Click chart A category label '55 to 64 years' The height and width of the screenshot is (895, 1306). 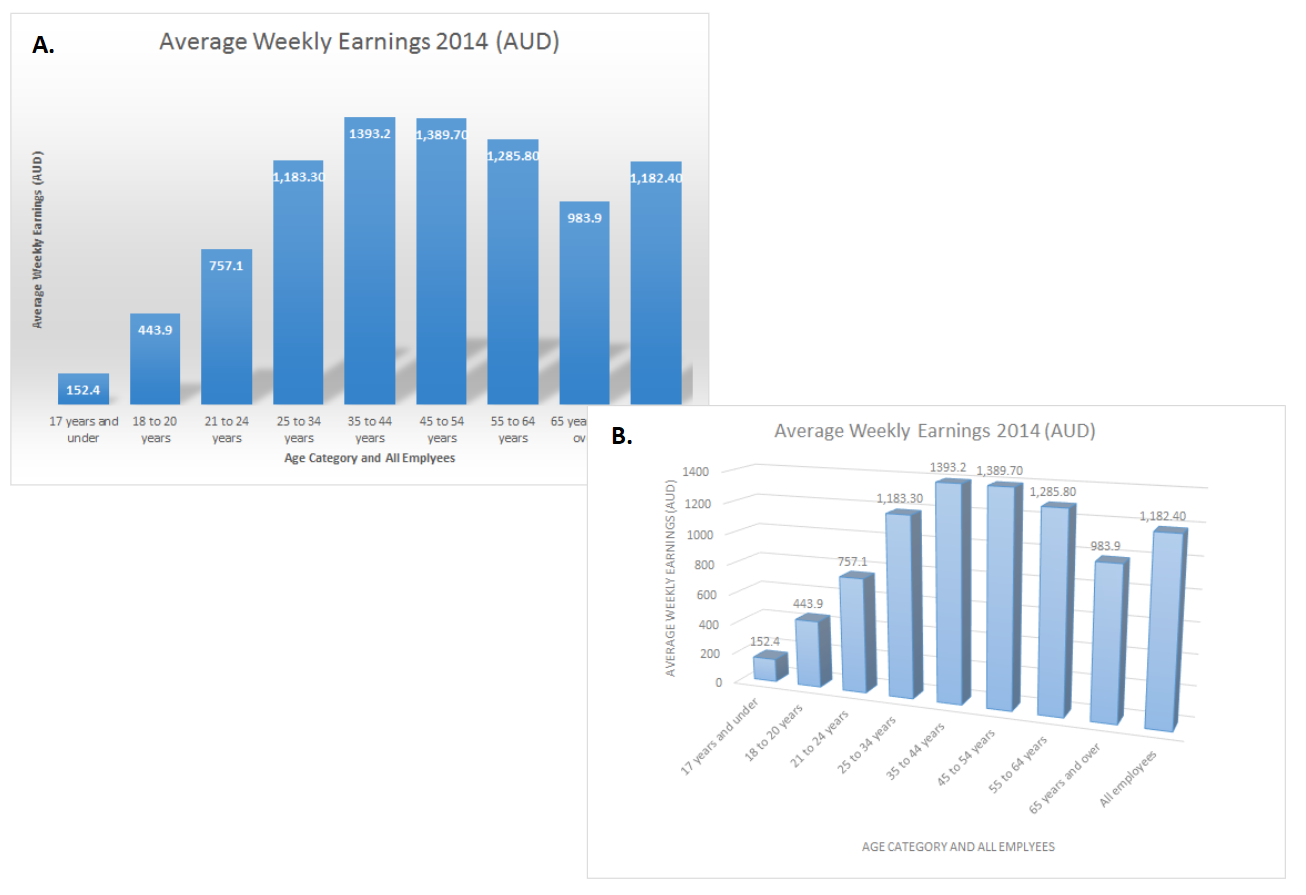tap(513, 430)
